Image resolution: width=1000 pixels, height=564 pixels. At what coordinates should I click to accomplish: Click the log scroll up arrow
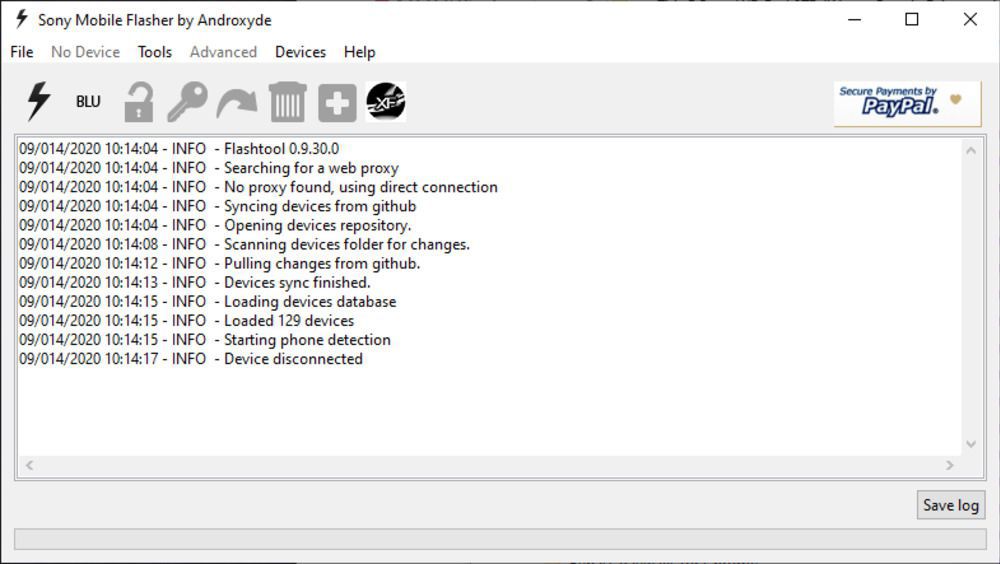tap(971, 151)
